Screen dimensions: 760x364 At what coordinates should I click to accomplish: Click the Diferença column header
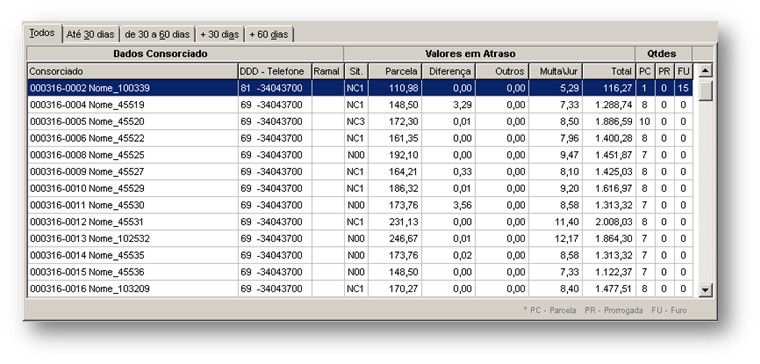449,71
